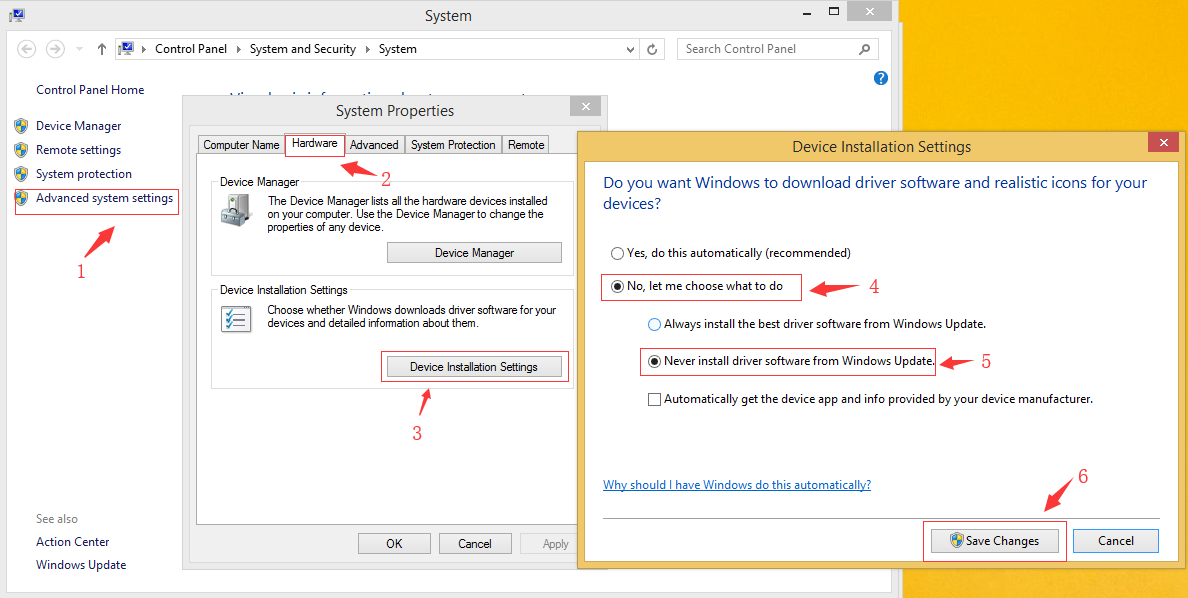Image resolution: width=1188 pixels, height=598 pixels.
Task: Open Control Panel Home link
Action: pos(90,89)
